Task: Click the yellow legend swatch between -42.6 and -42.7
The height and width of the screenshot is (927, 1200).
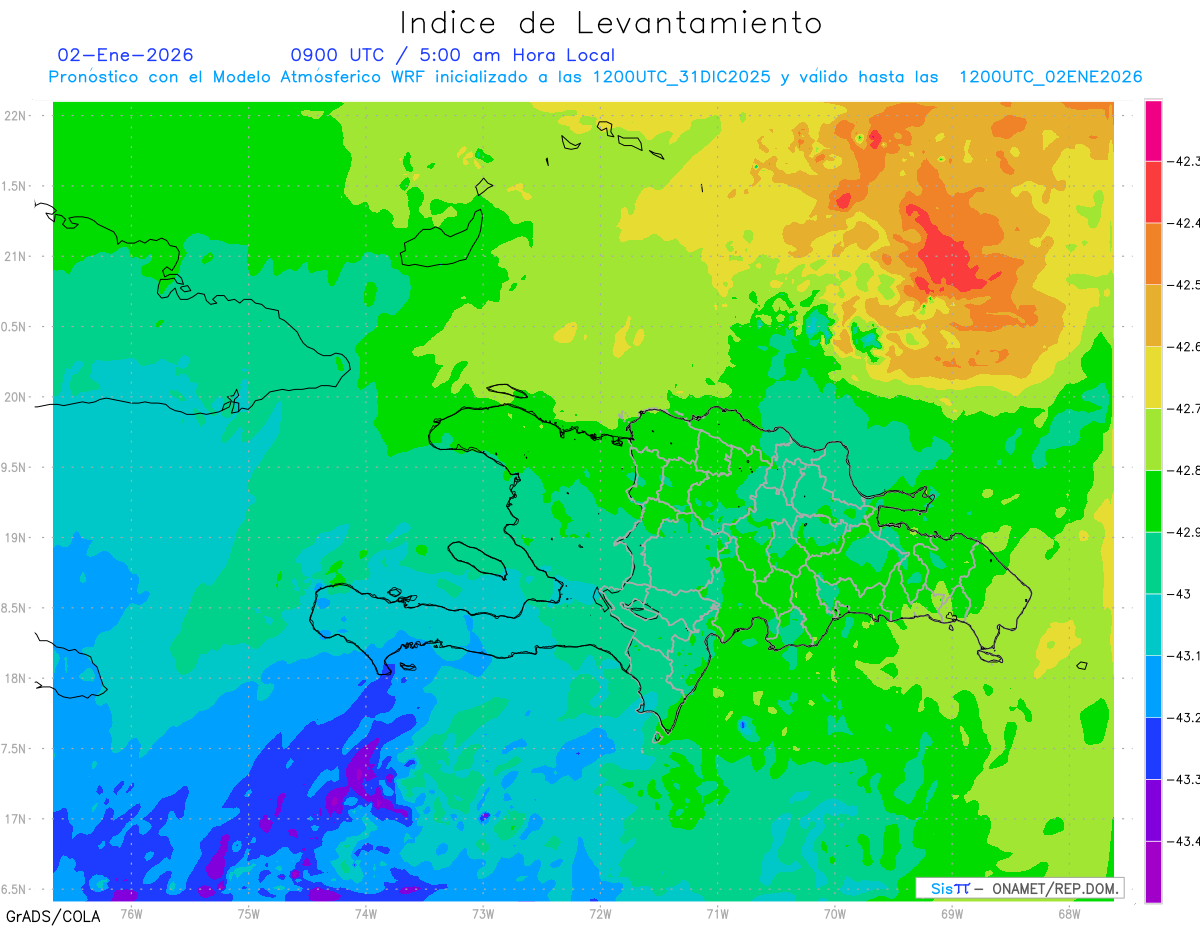Action: 1153,377
